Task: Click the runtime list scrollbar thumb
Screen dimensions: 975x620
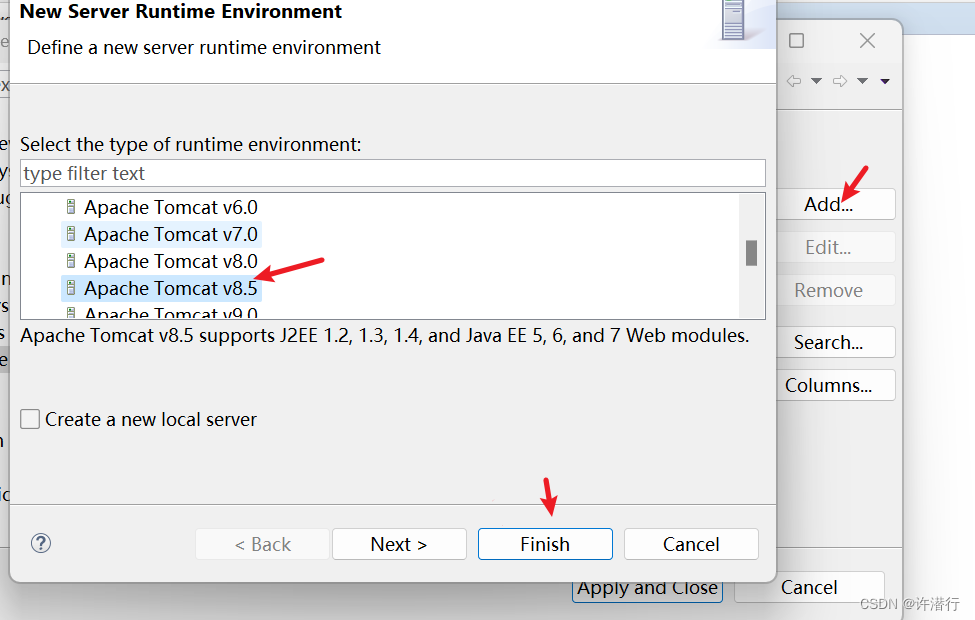Action: (x=751, y=253)
